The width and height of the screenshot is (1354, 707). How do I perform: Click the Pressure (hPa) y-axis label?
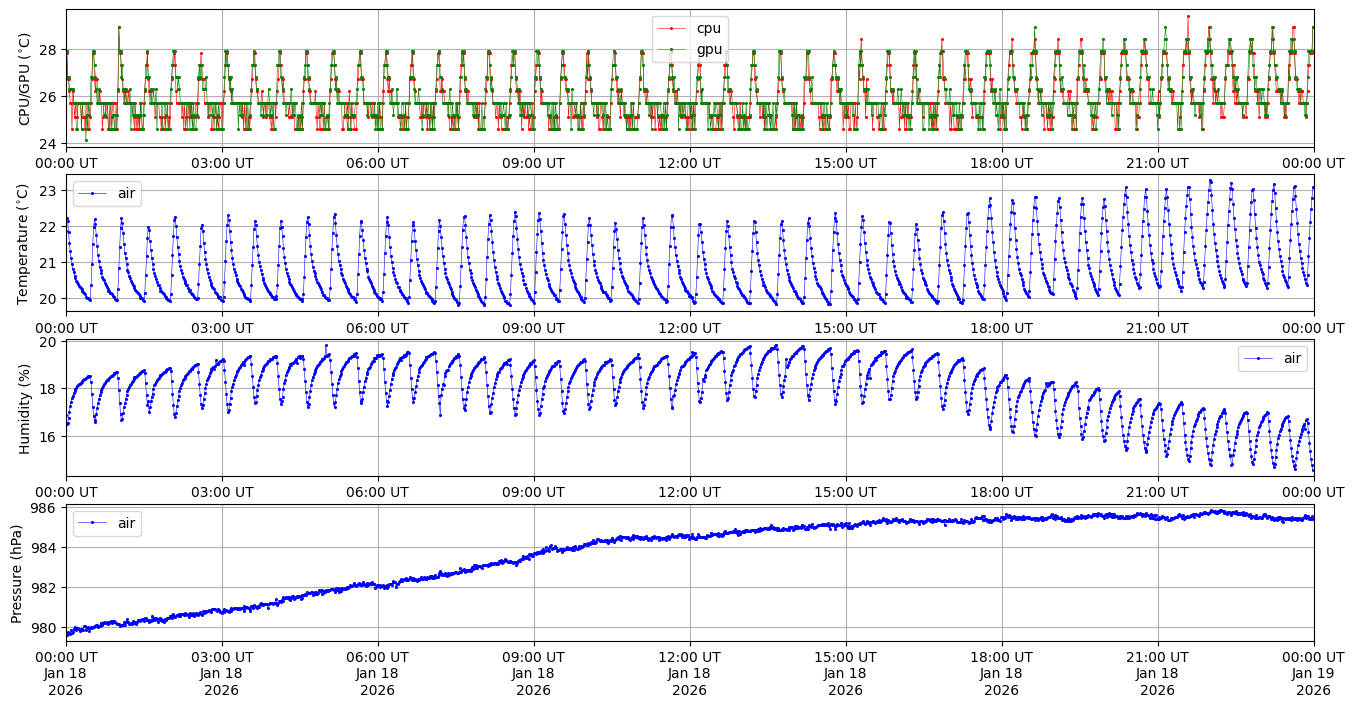[x=17, y=573]
